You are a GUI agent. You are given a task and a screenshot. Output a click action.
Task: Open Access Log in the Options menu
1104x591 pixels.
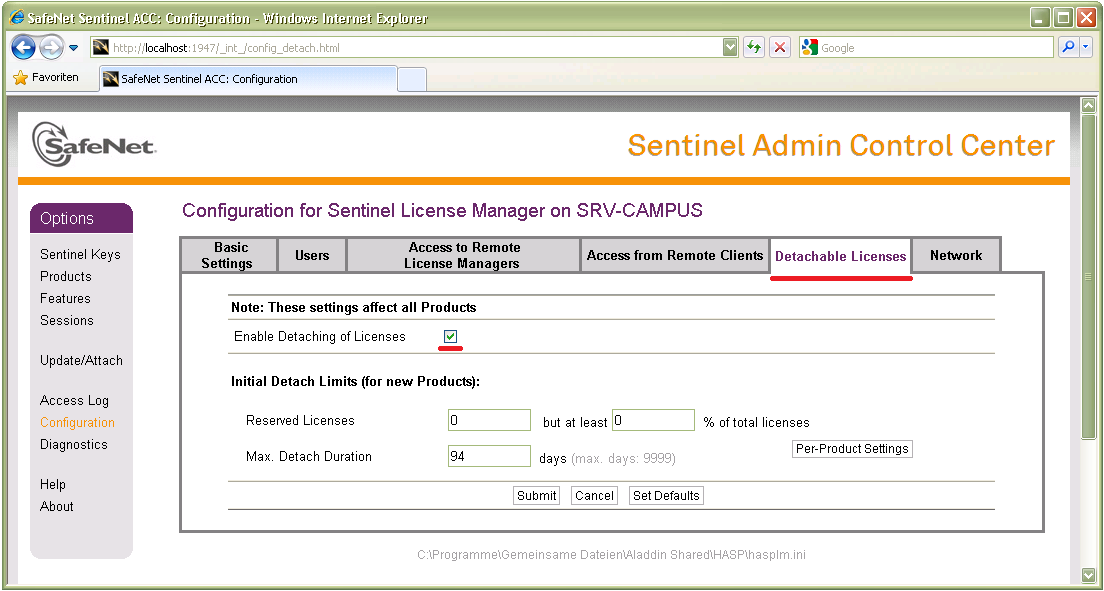(x=74, y=400)
